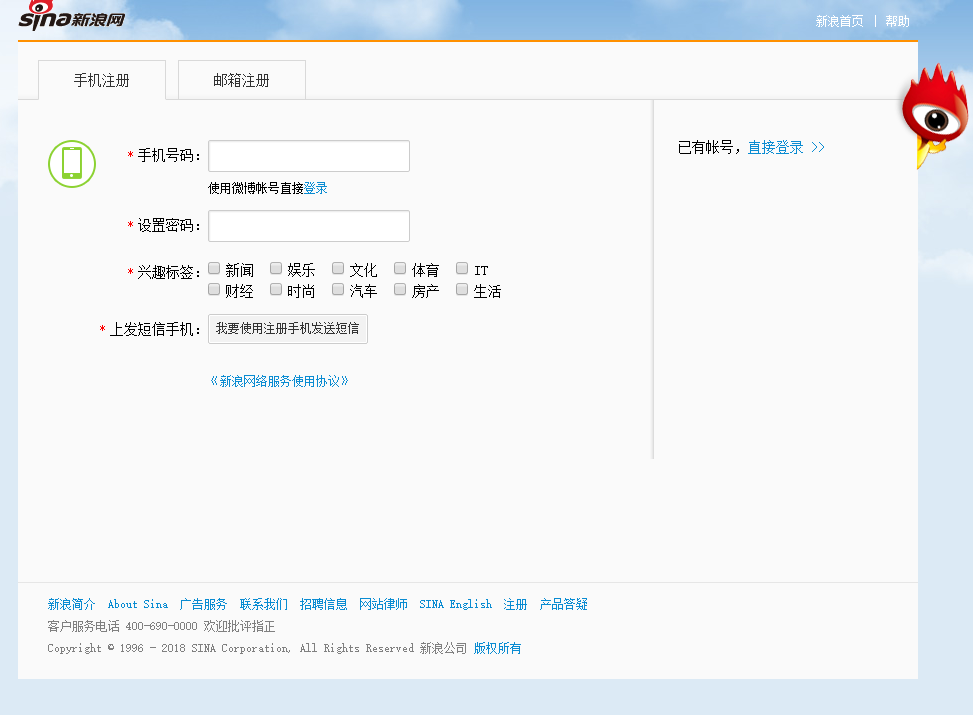Click the 登录 link under phone field
The height and width of the screenshot is (715, 973).
(x=316, y=188)
